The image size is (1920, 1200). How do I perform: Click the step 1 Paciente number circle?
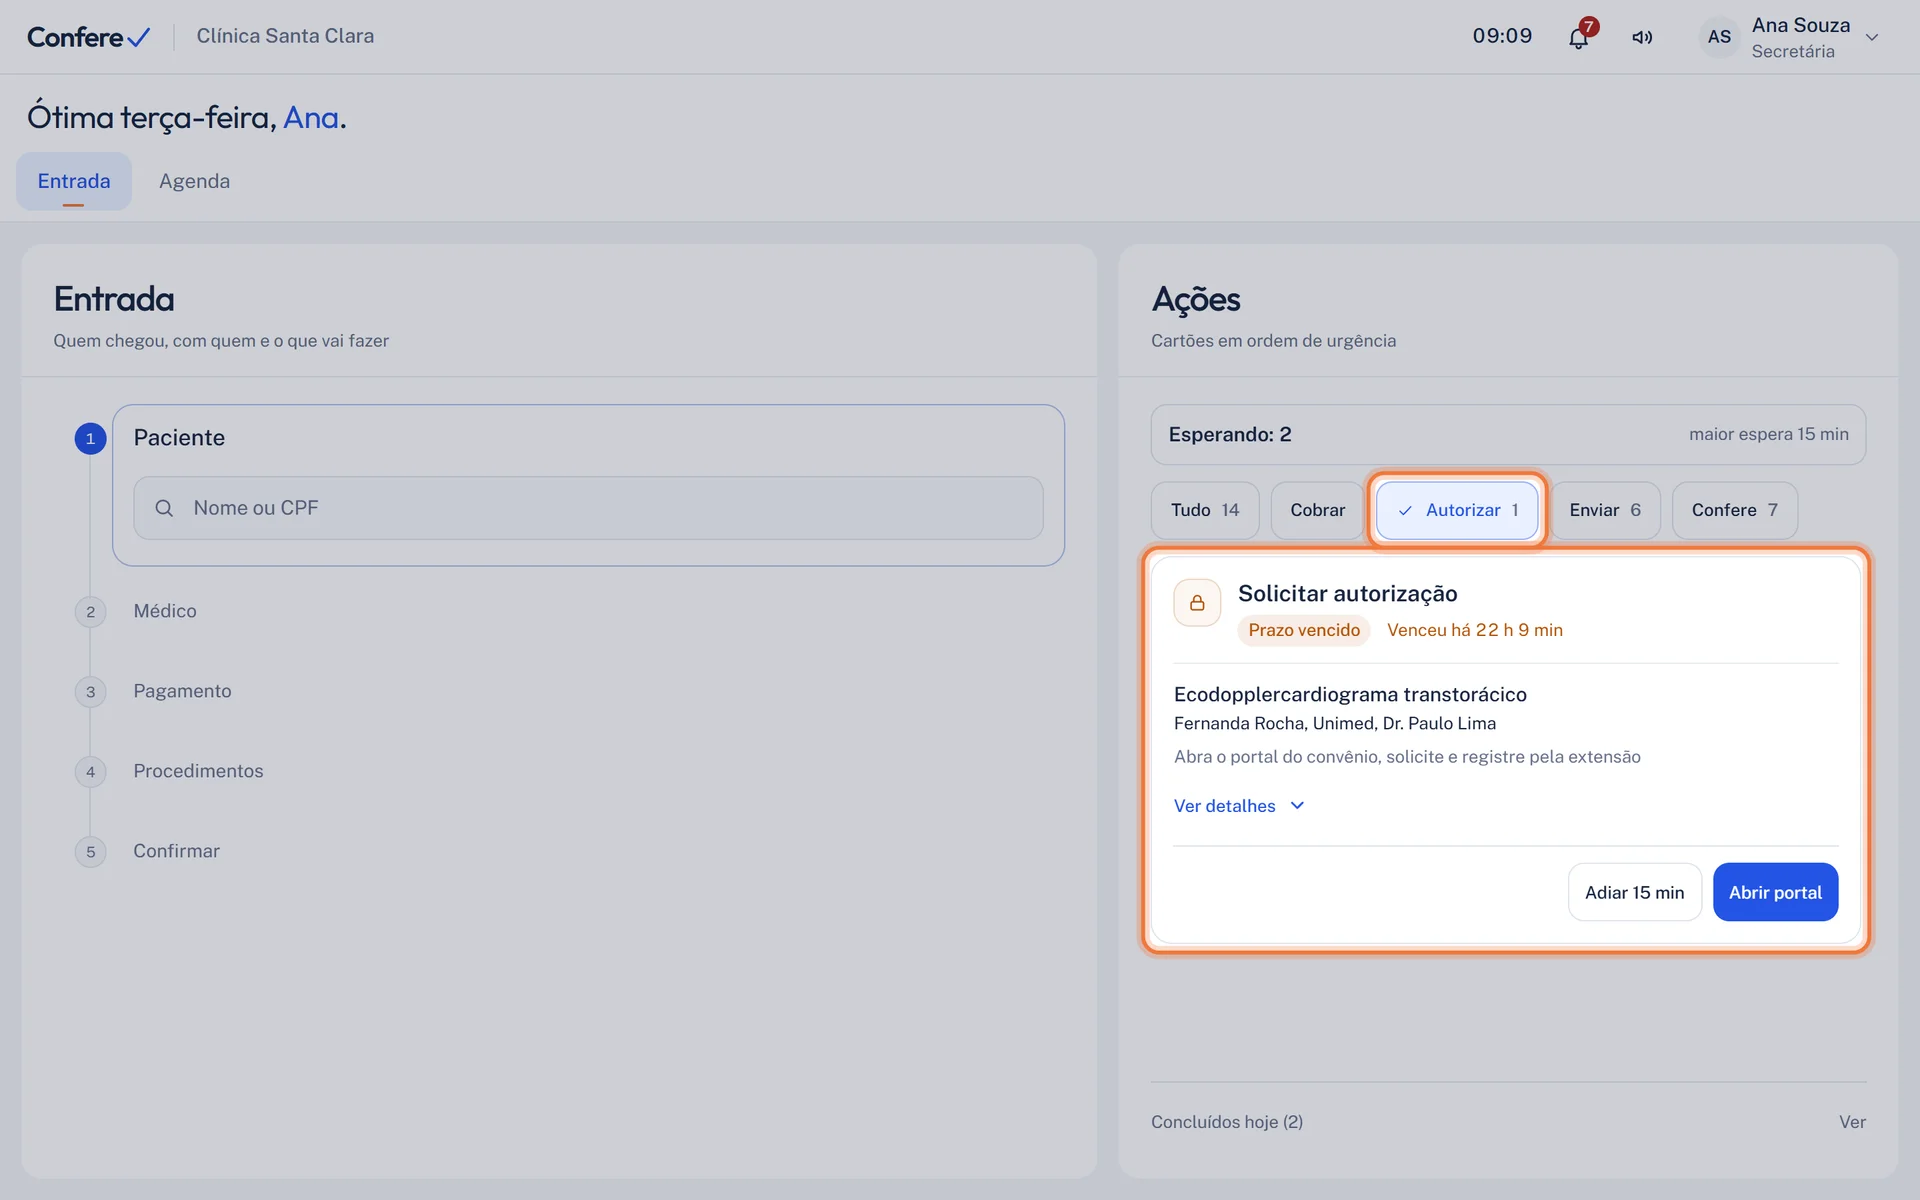pos(90,438)
